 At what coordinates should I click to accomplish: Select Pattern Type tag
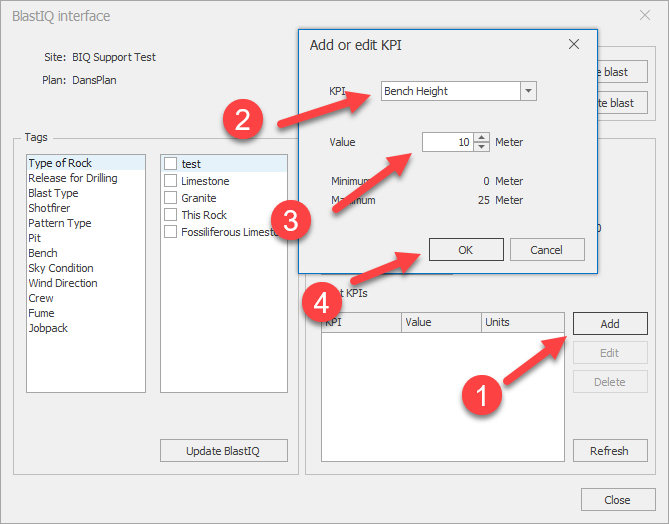point(86,223)
